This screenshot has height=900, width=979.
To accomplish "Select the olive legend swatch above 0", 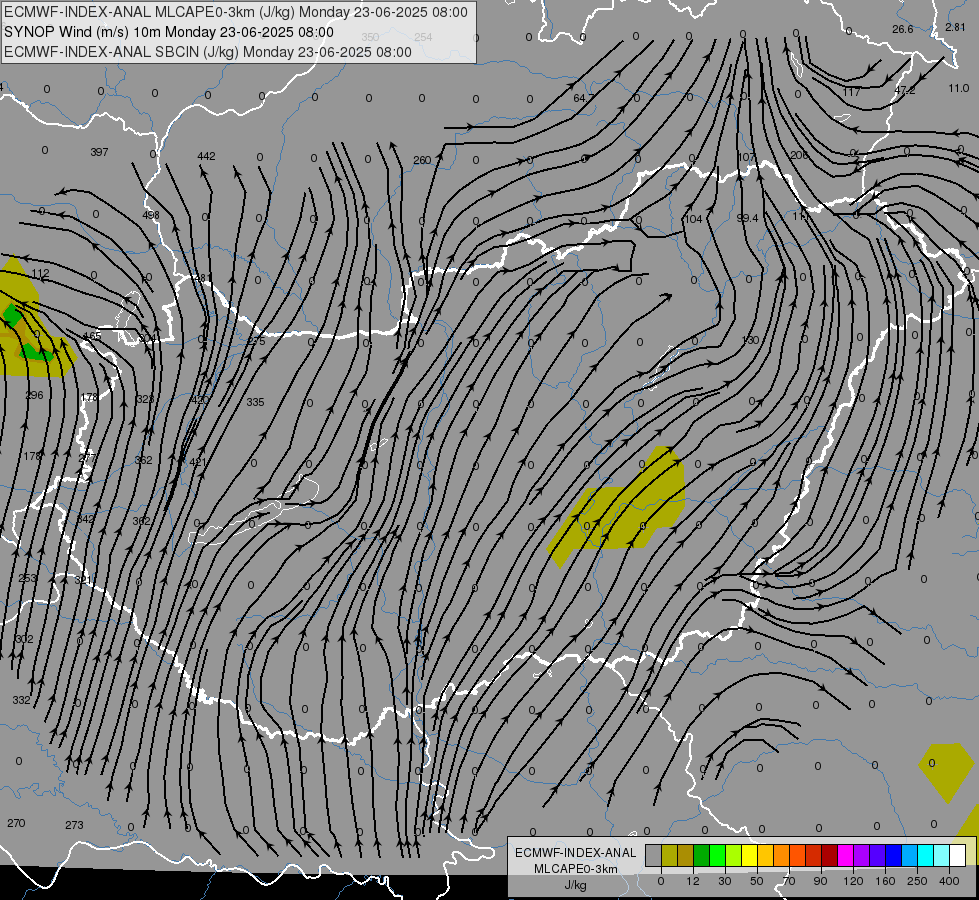I will point(669,855).
